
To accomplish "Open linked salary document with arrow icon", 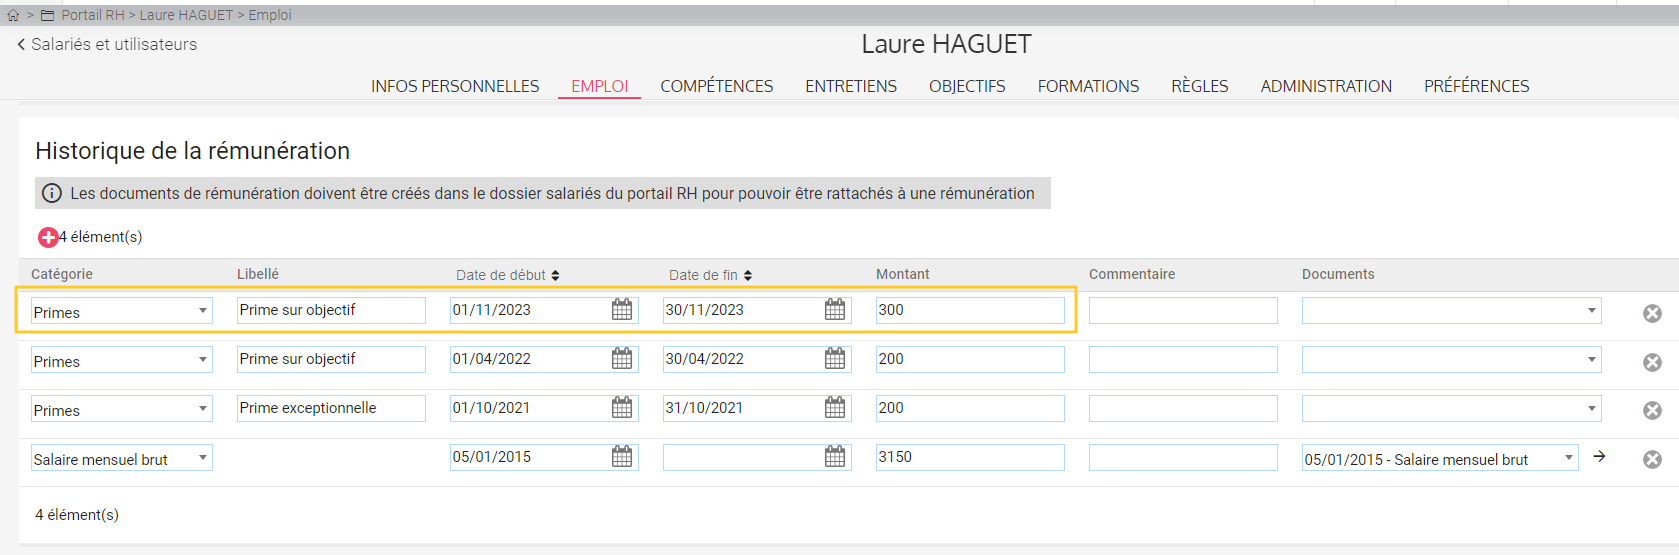I will pyautogui.click(x=1599, y=456).
